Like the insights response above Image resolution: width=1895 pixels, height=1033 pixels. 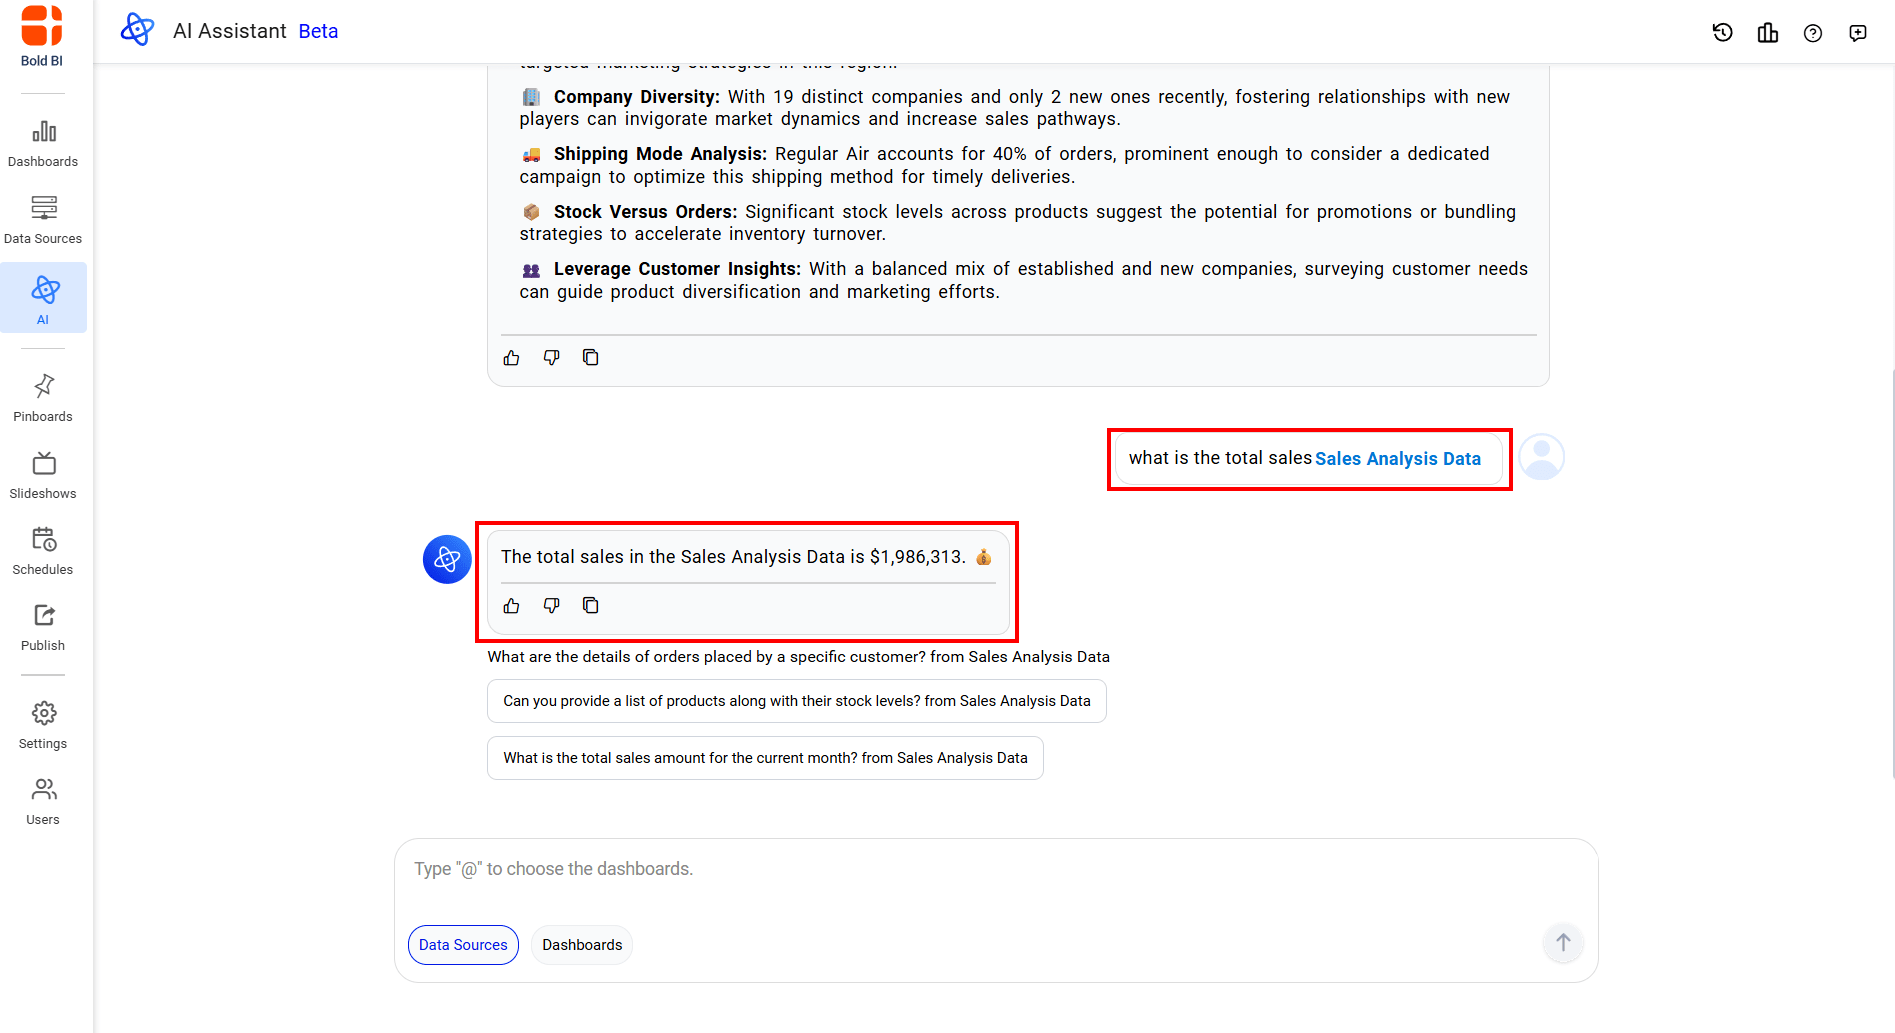point(511,358)
